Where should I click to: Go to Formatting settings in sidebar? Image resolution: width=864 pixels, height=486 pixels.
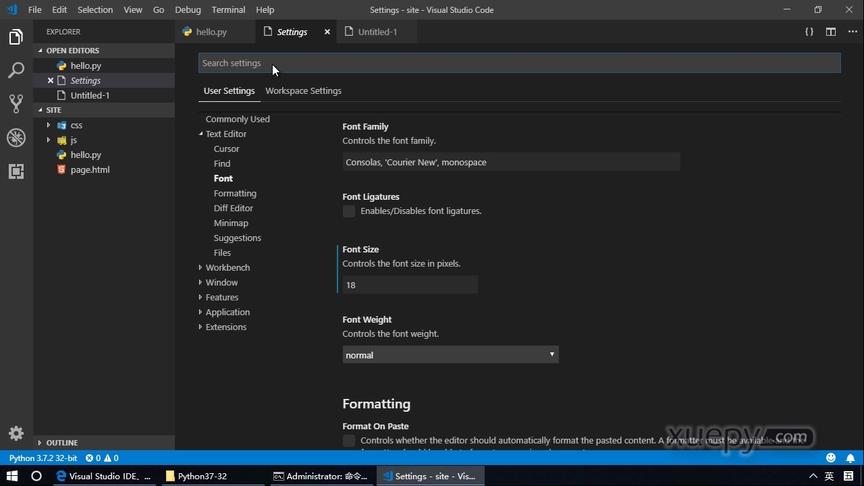pyautogui.click(x=235, y=193)
